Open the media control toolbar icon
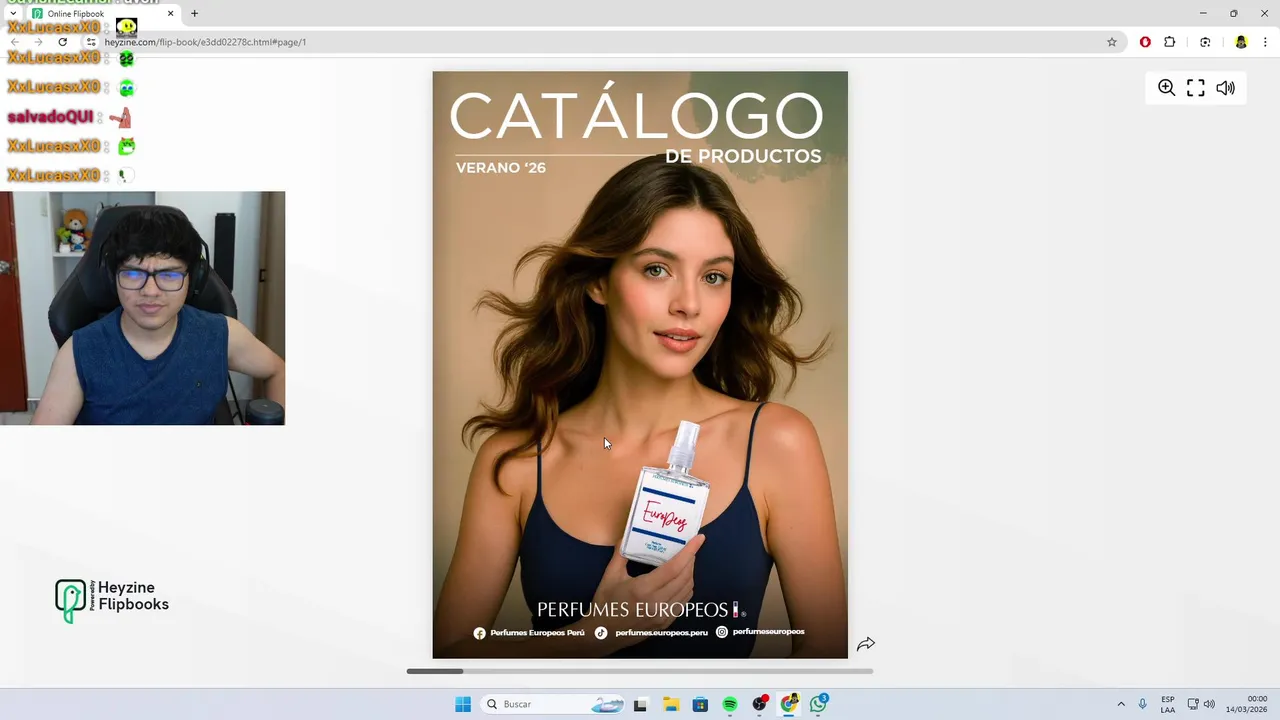1280x720 pixels. pyautogui.click(x=1205, y=42)
